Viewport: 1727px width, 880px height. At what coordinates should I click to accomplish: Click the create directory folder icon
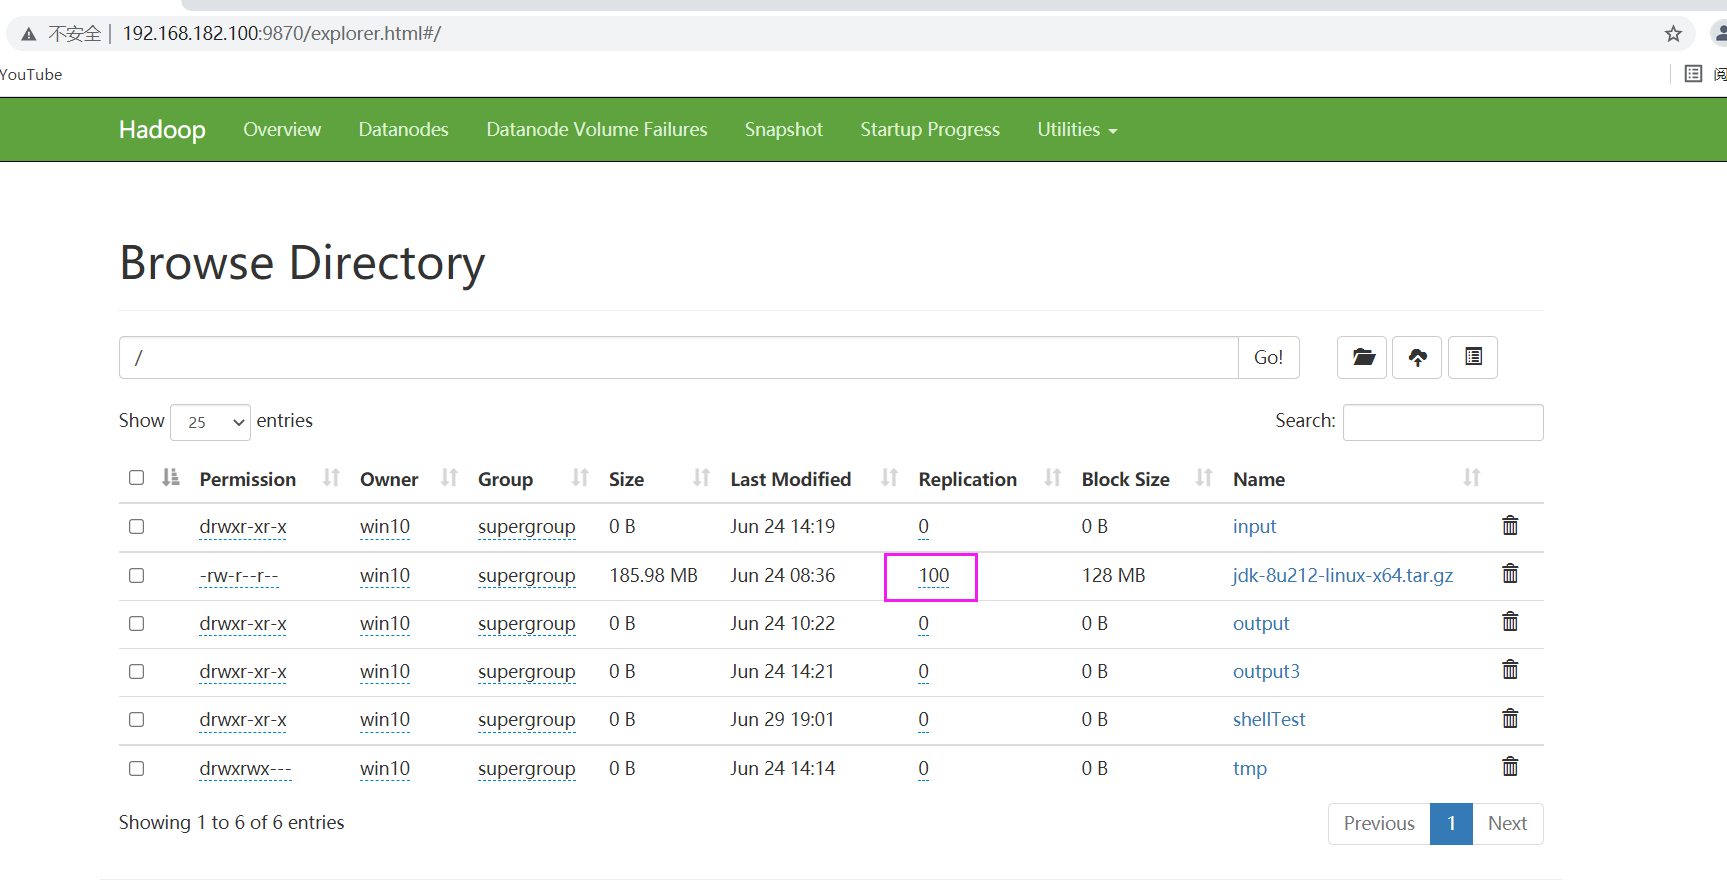(x=1362, y=357)
